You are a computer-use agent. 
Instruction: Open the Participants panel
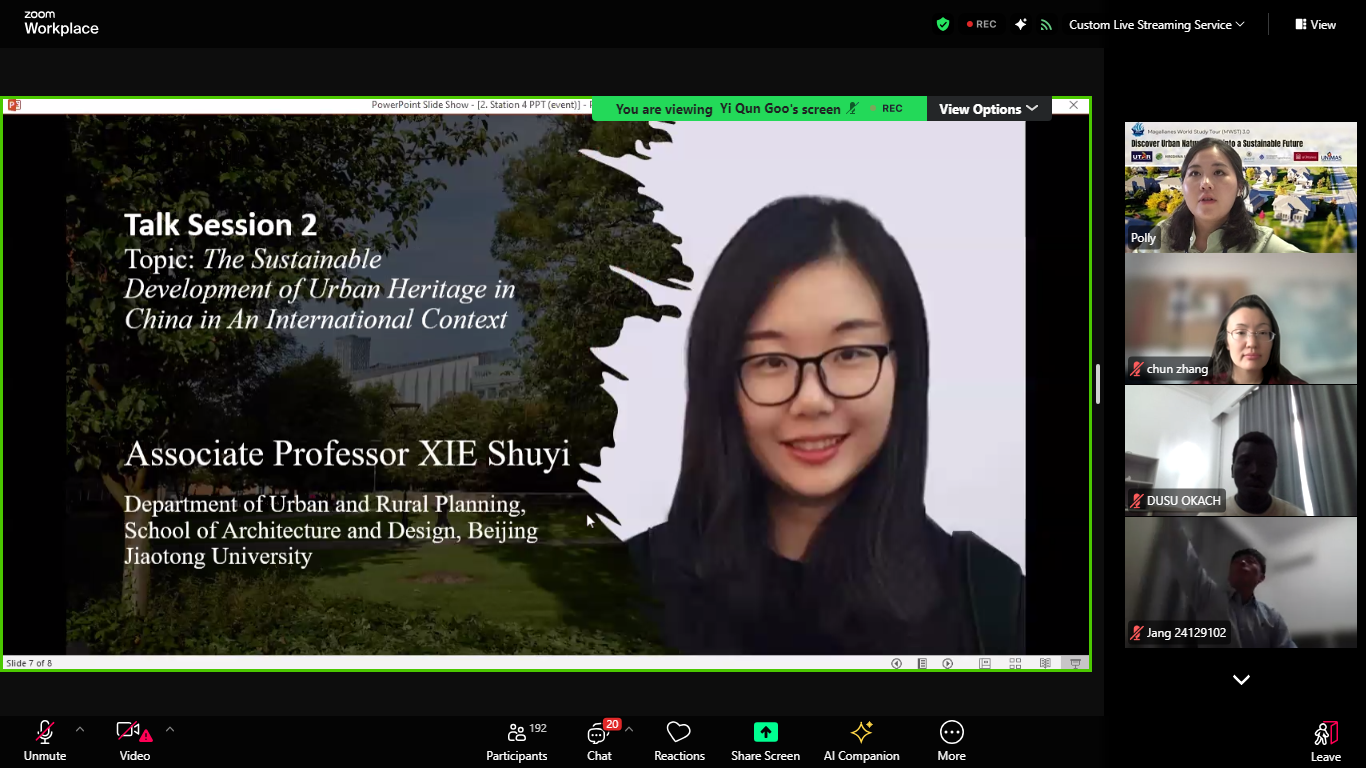pos(516,741)
